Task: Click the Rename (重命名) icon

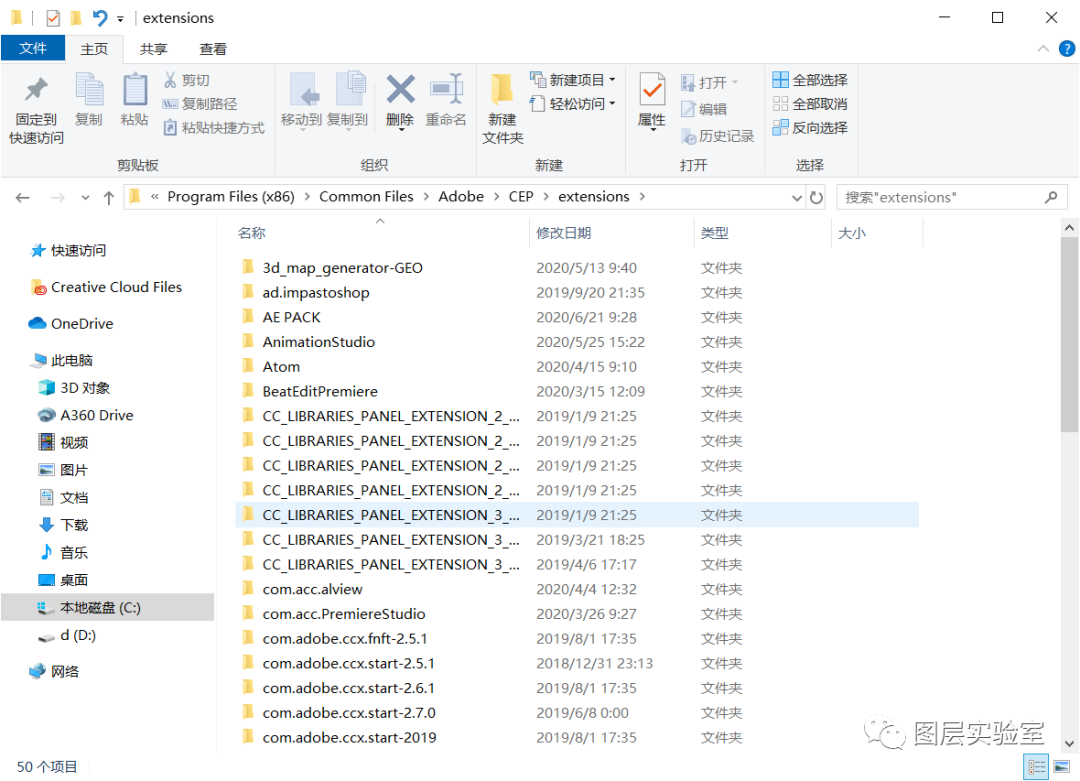Action: click(x=446, y=90)
